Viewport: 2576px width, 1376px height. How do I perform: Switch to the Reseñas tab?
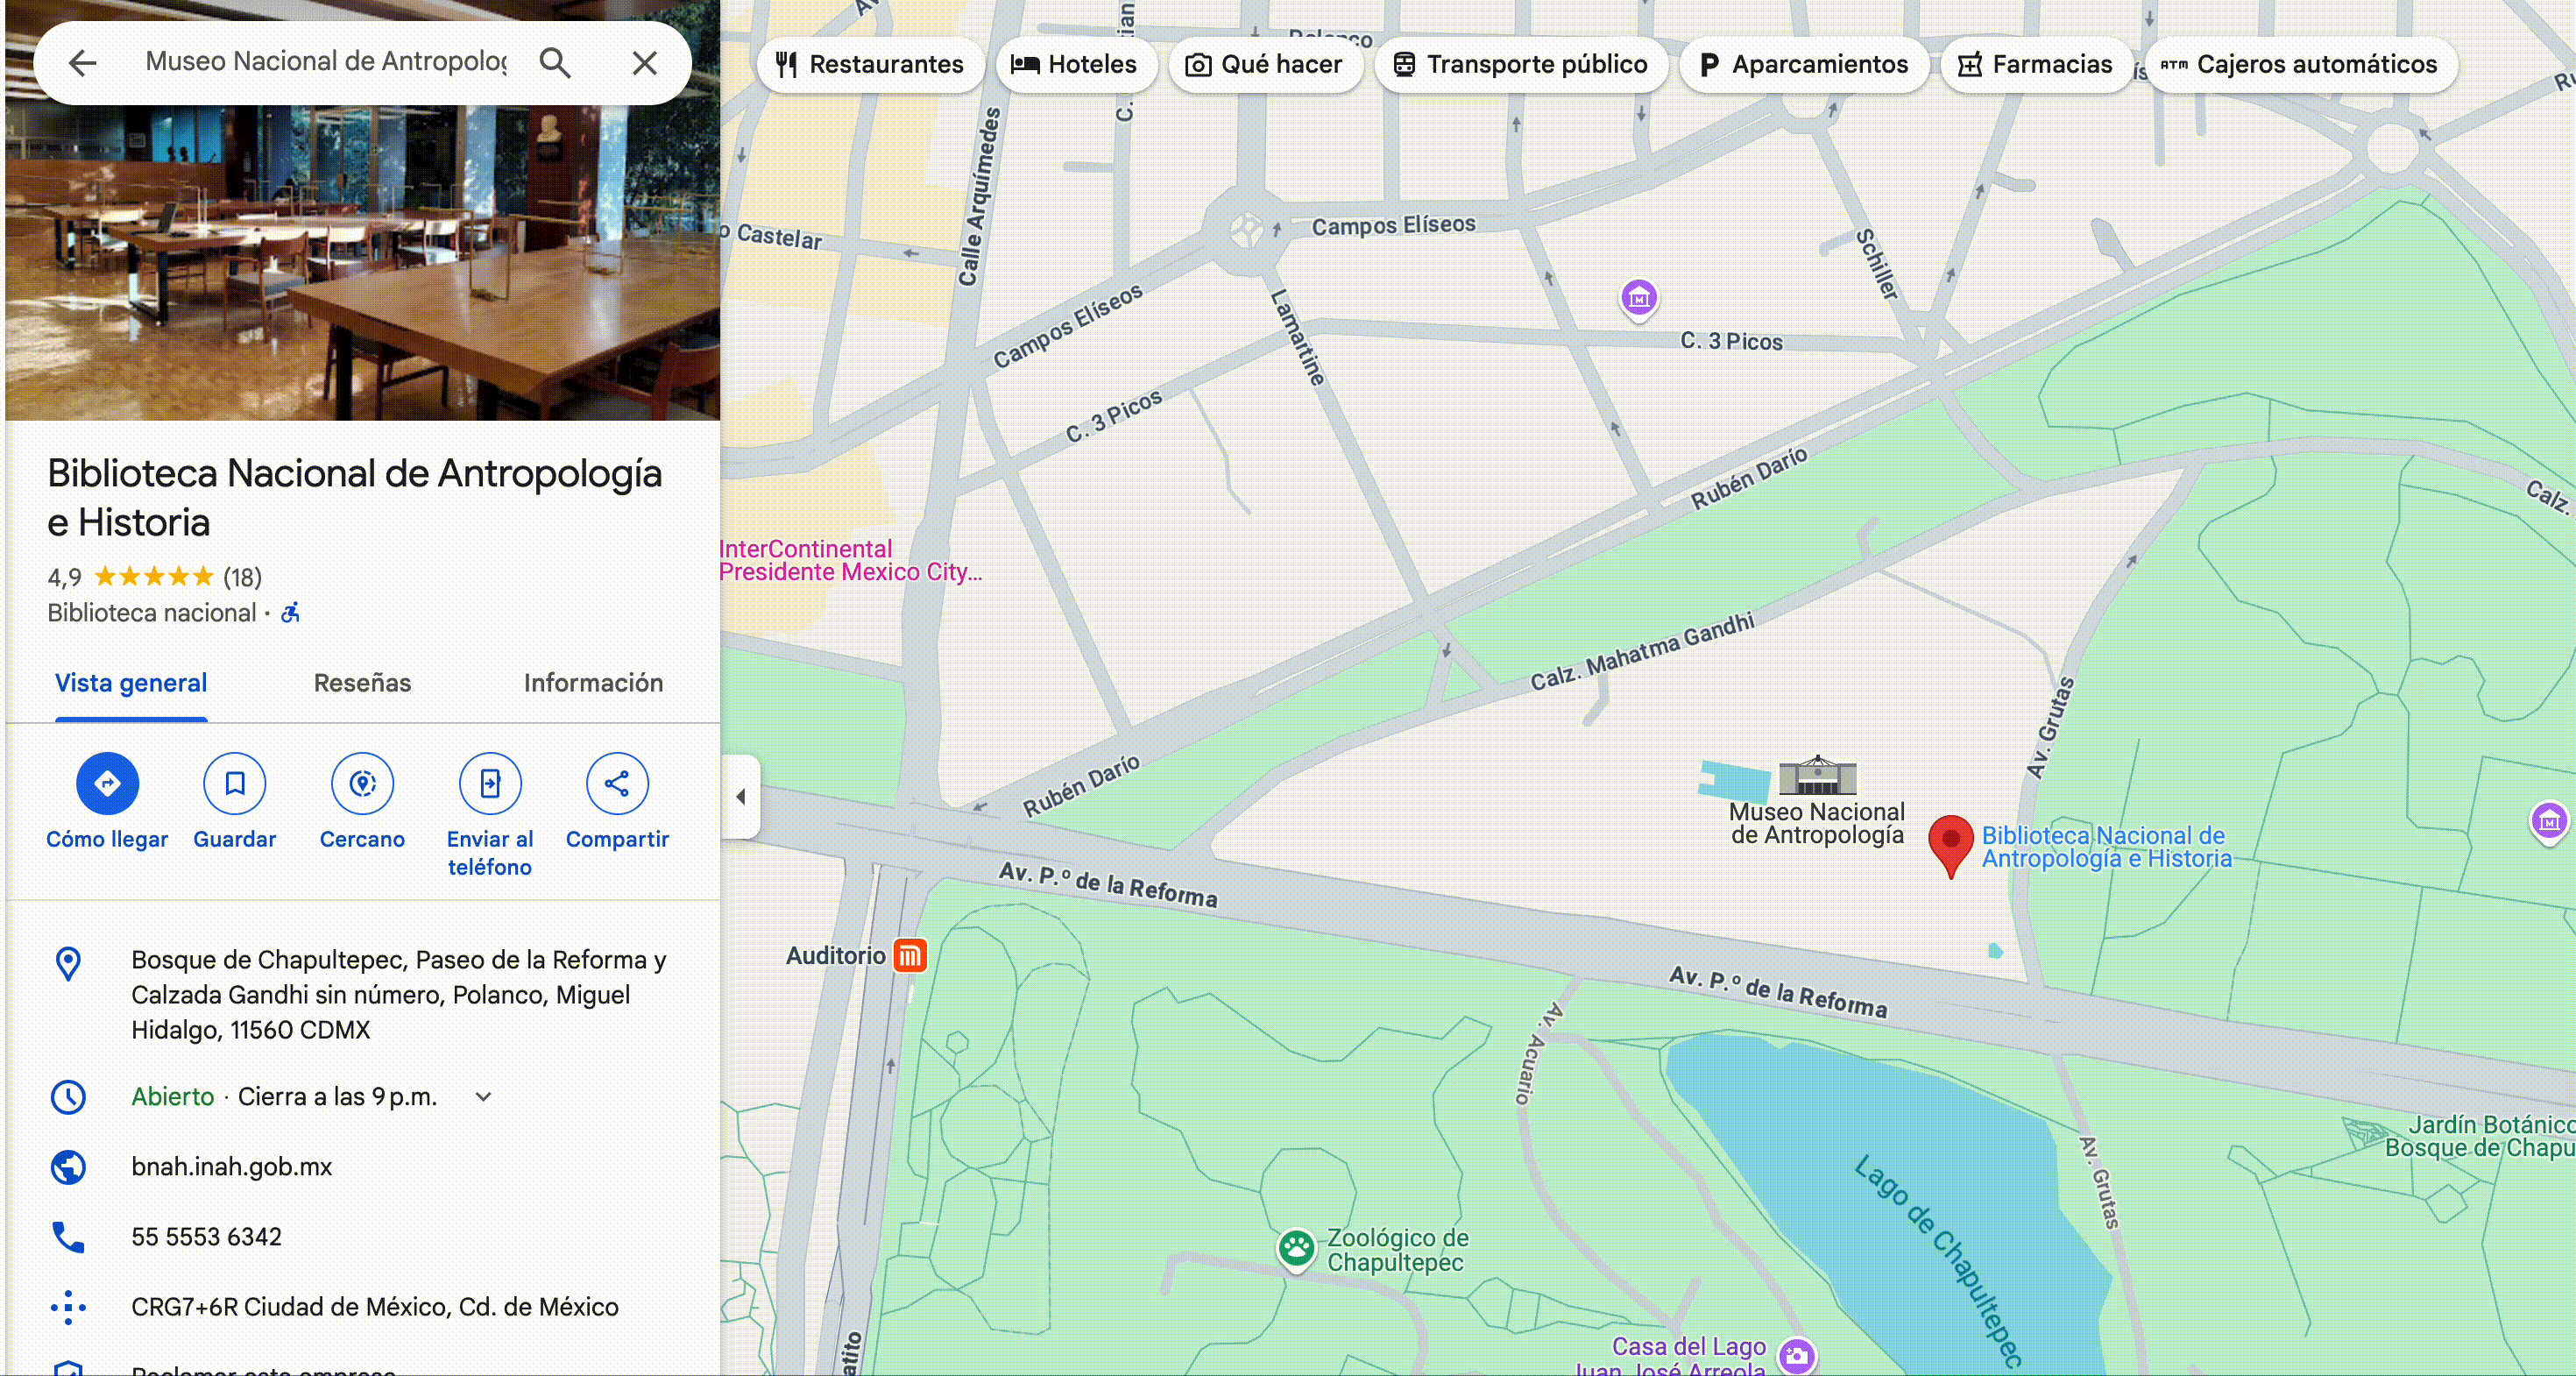362,683
